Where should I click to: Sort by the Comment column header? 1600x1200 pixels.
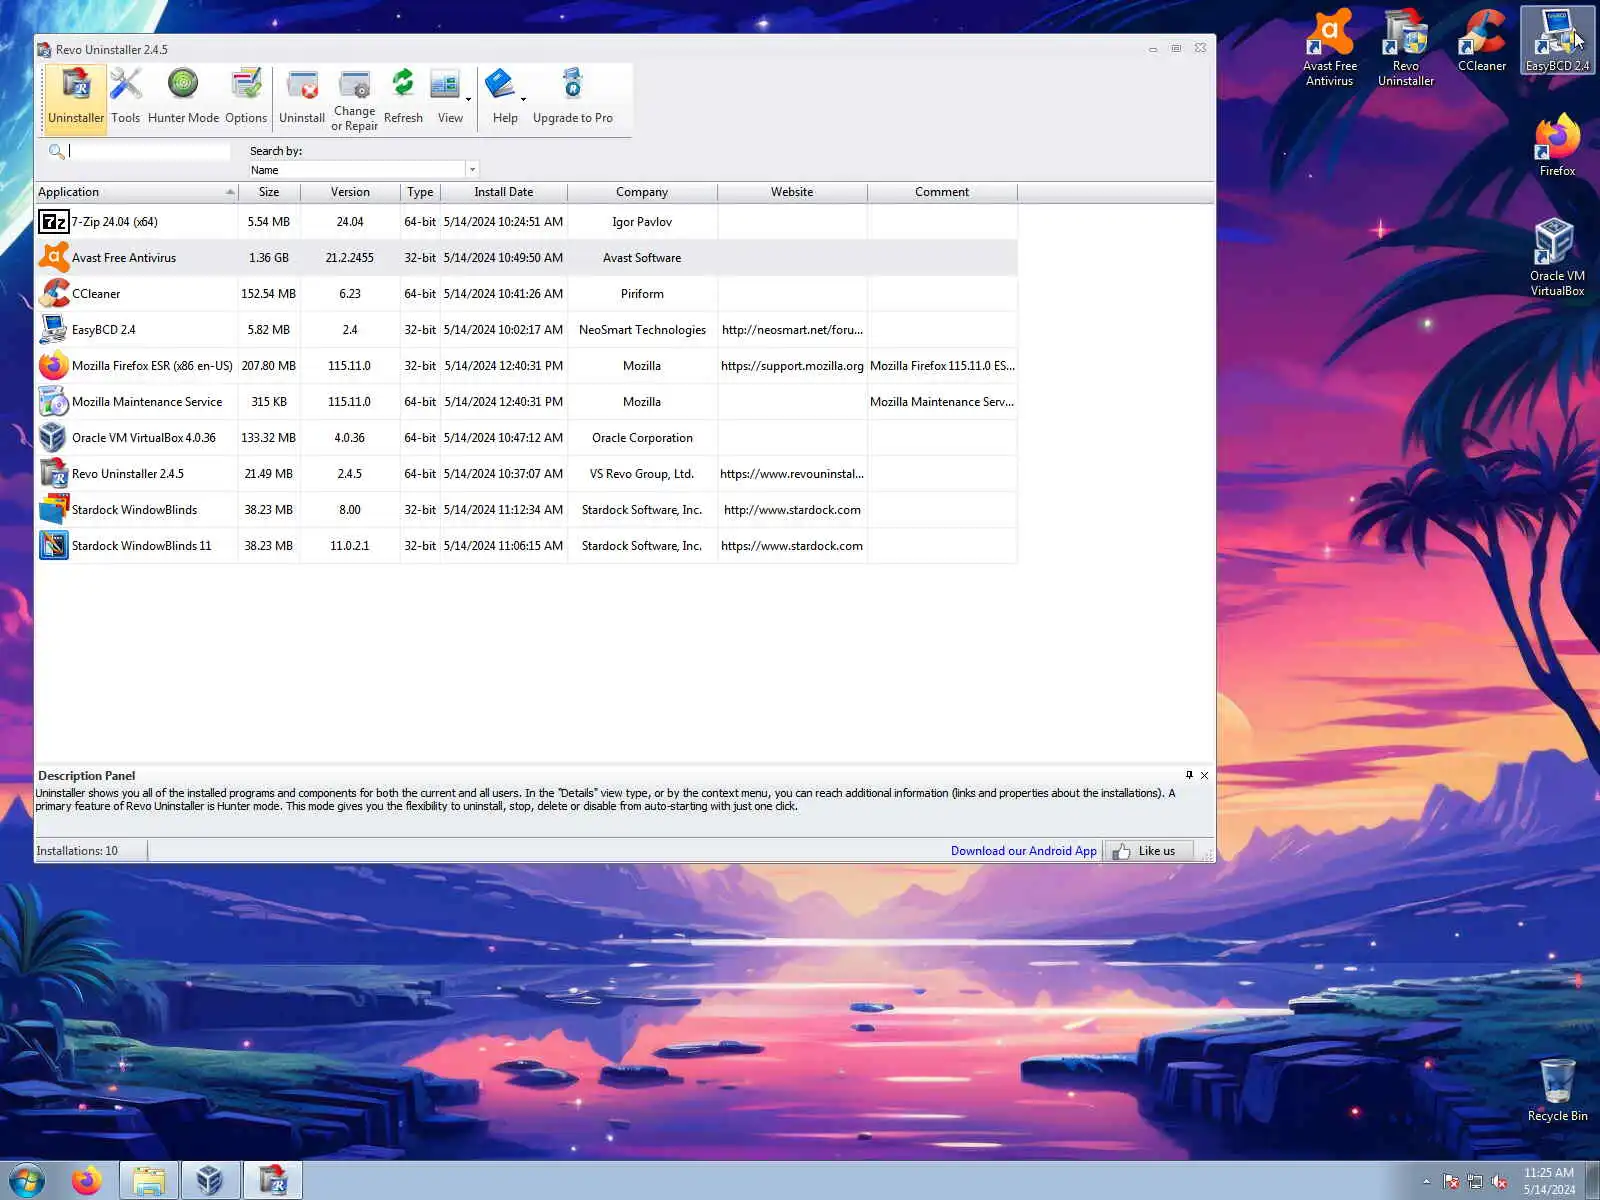click(942, 192)
